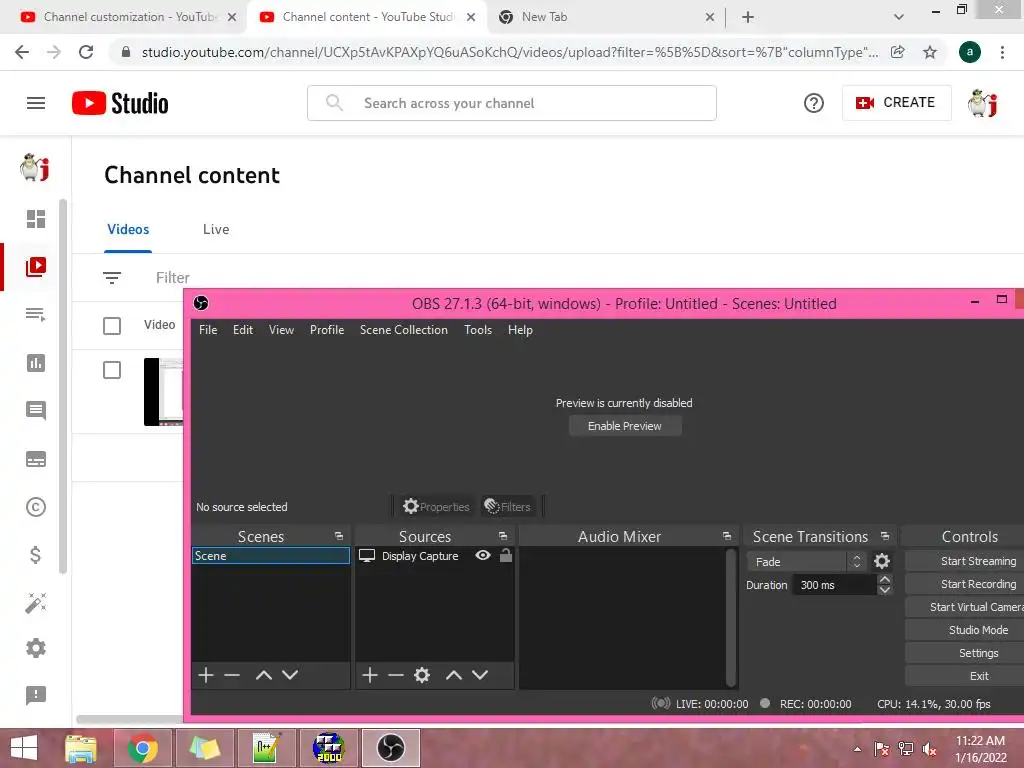Hide Display Capture with eye icon
1024x768 pixels.
pyautogui.click(x=483, y=555)
